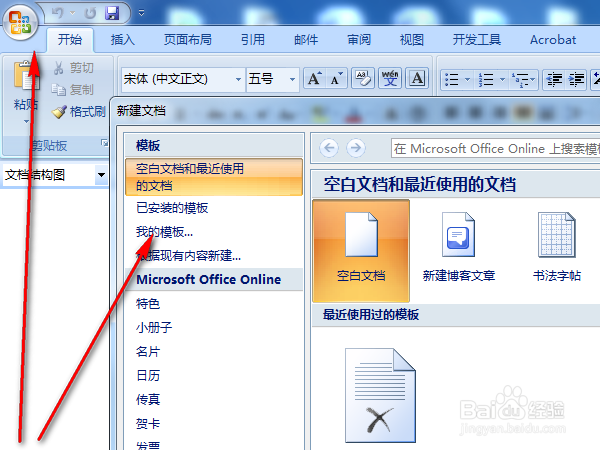Increase paragraph indent
Image resolution: width=600 pixels, height=450 pixels.
click(576, 80)
